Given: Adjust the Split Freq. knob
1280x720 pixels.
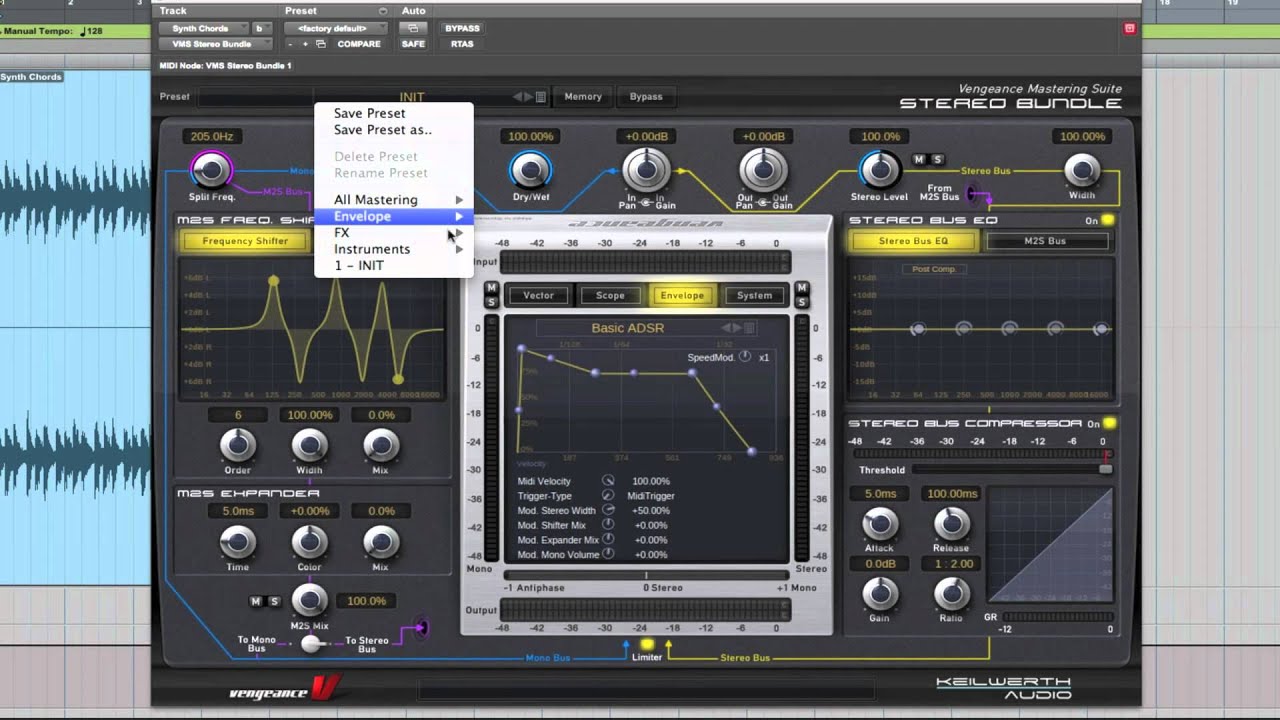Looking at the screenshot, I should coord(211,170).
